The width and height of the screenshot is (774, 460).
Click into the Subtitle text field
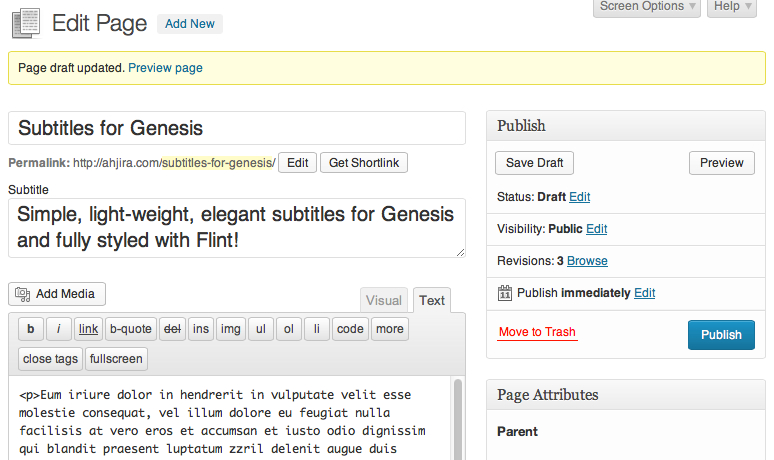click(236, 228)
